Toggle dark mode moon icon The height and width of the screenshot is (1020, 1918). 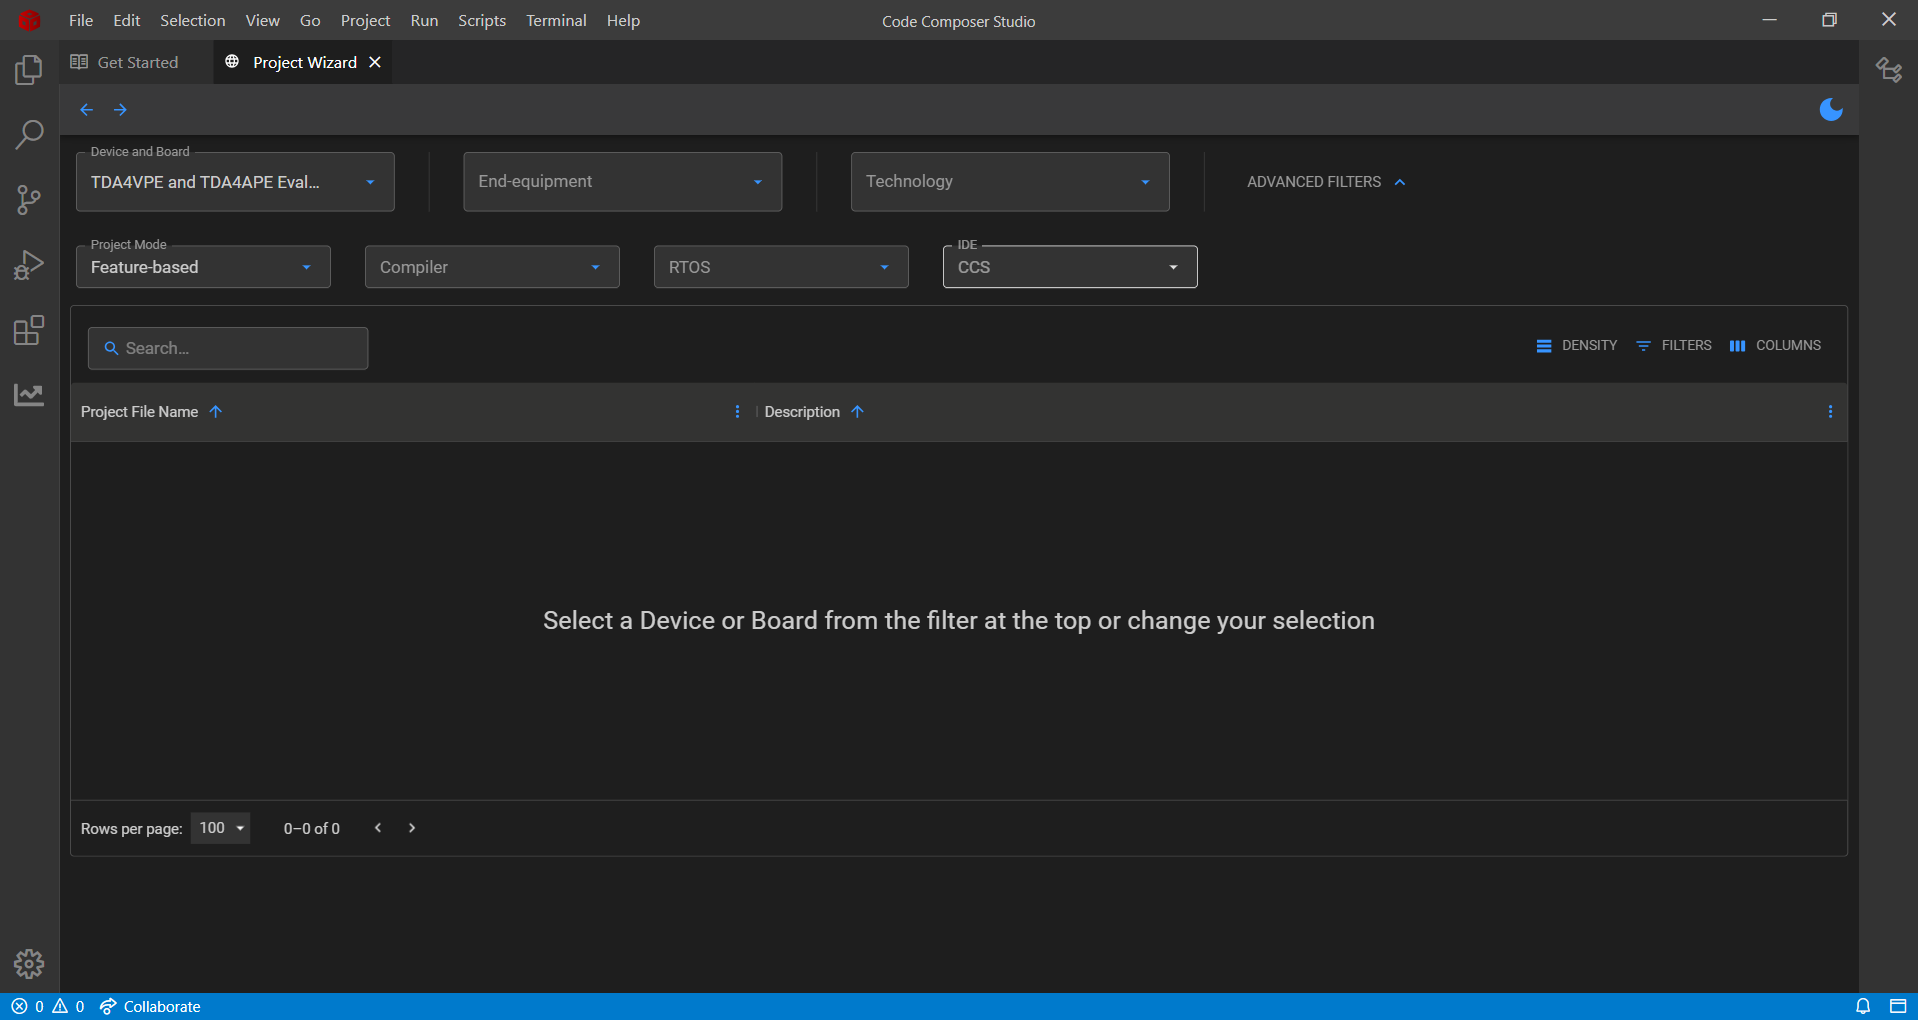click(1831, 109)
